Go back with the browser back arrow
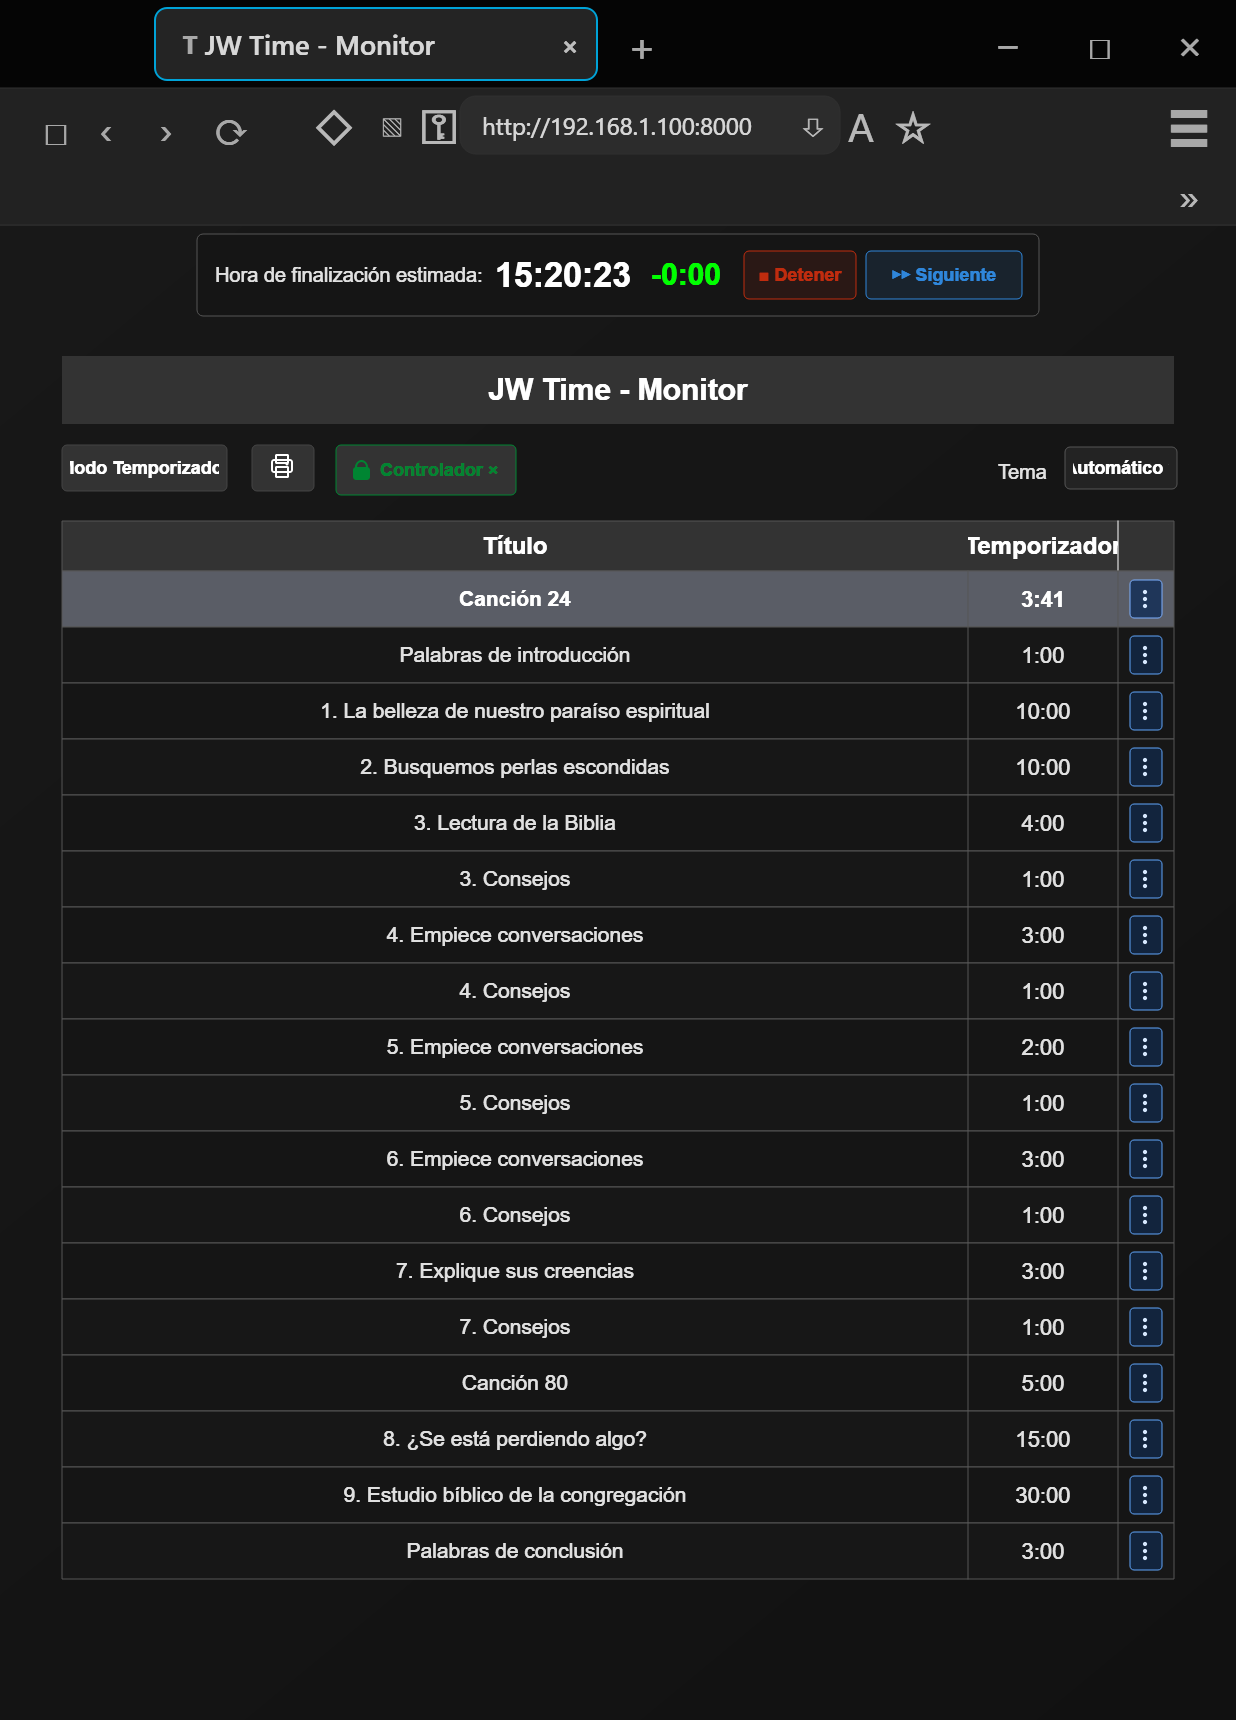1236x1720 pixels. point(106,133)
